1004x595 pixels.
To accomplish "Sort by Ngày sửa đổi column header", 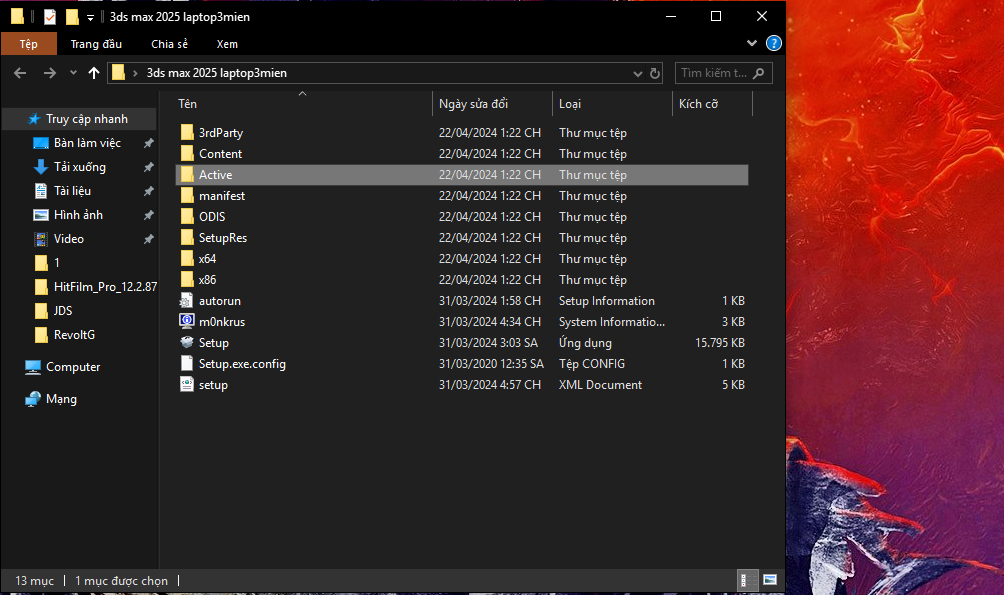I will [473, 104].
